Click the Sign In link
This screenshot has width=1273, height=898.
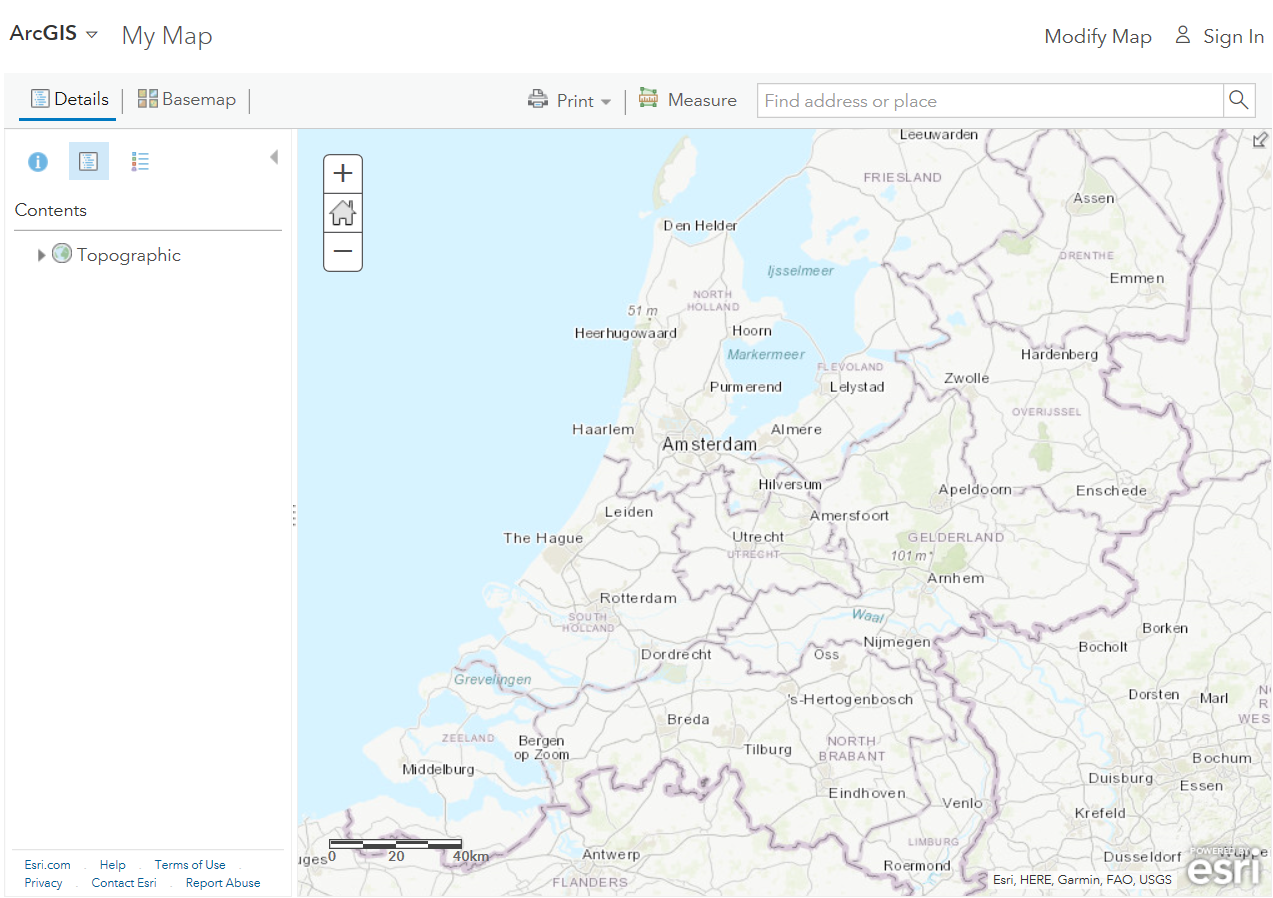[1233, 36]
